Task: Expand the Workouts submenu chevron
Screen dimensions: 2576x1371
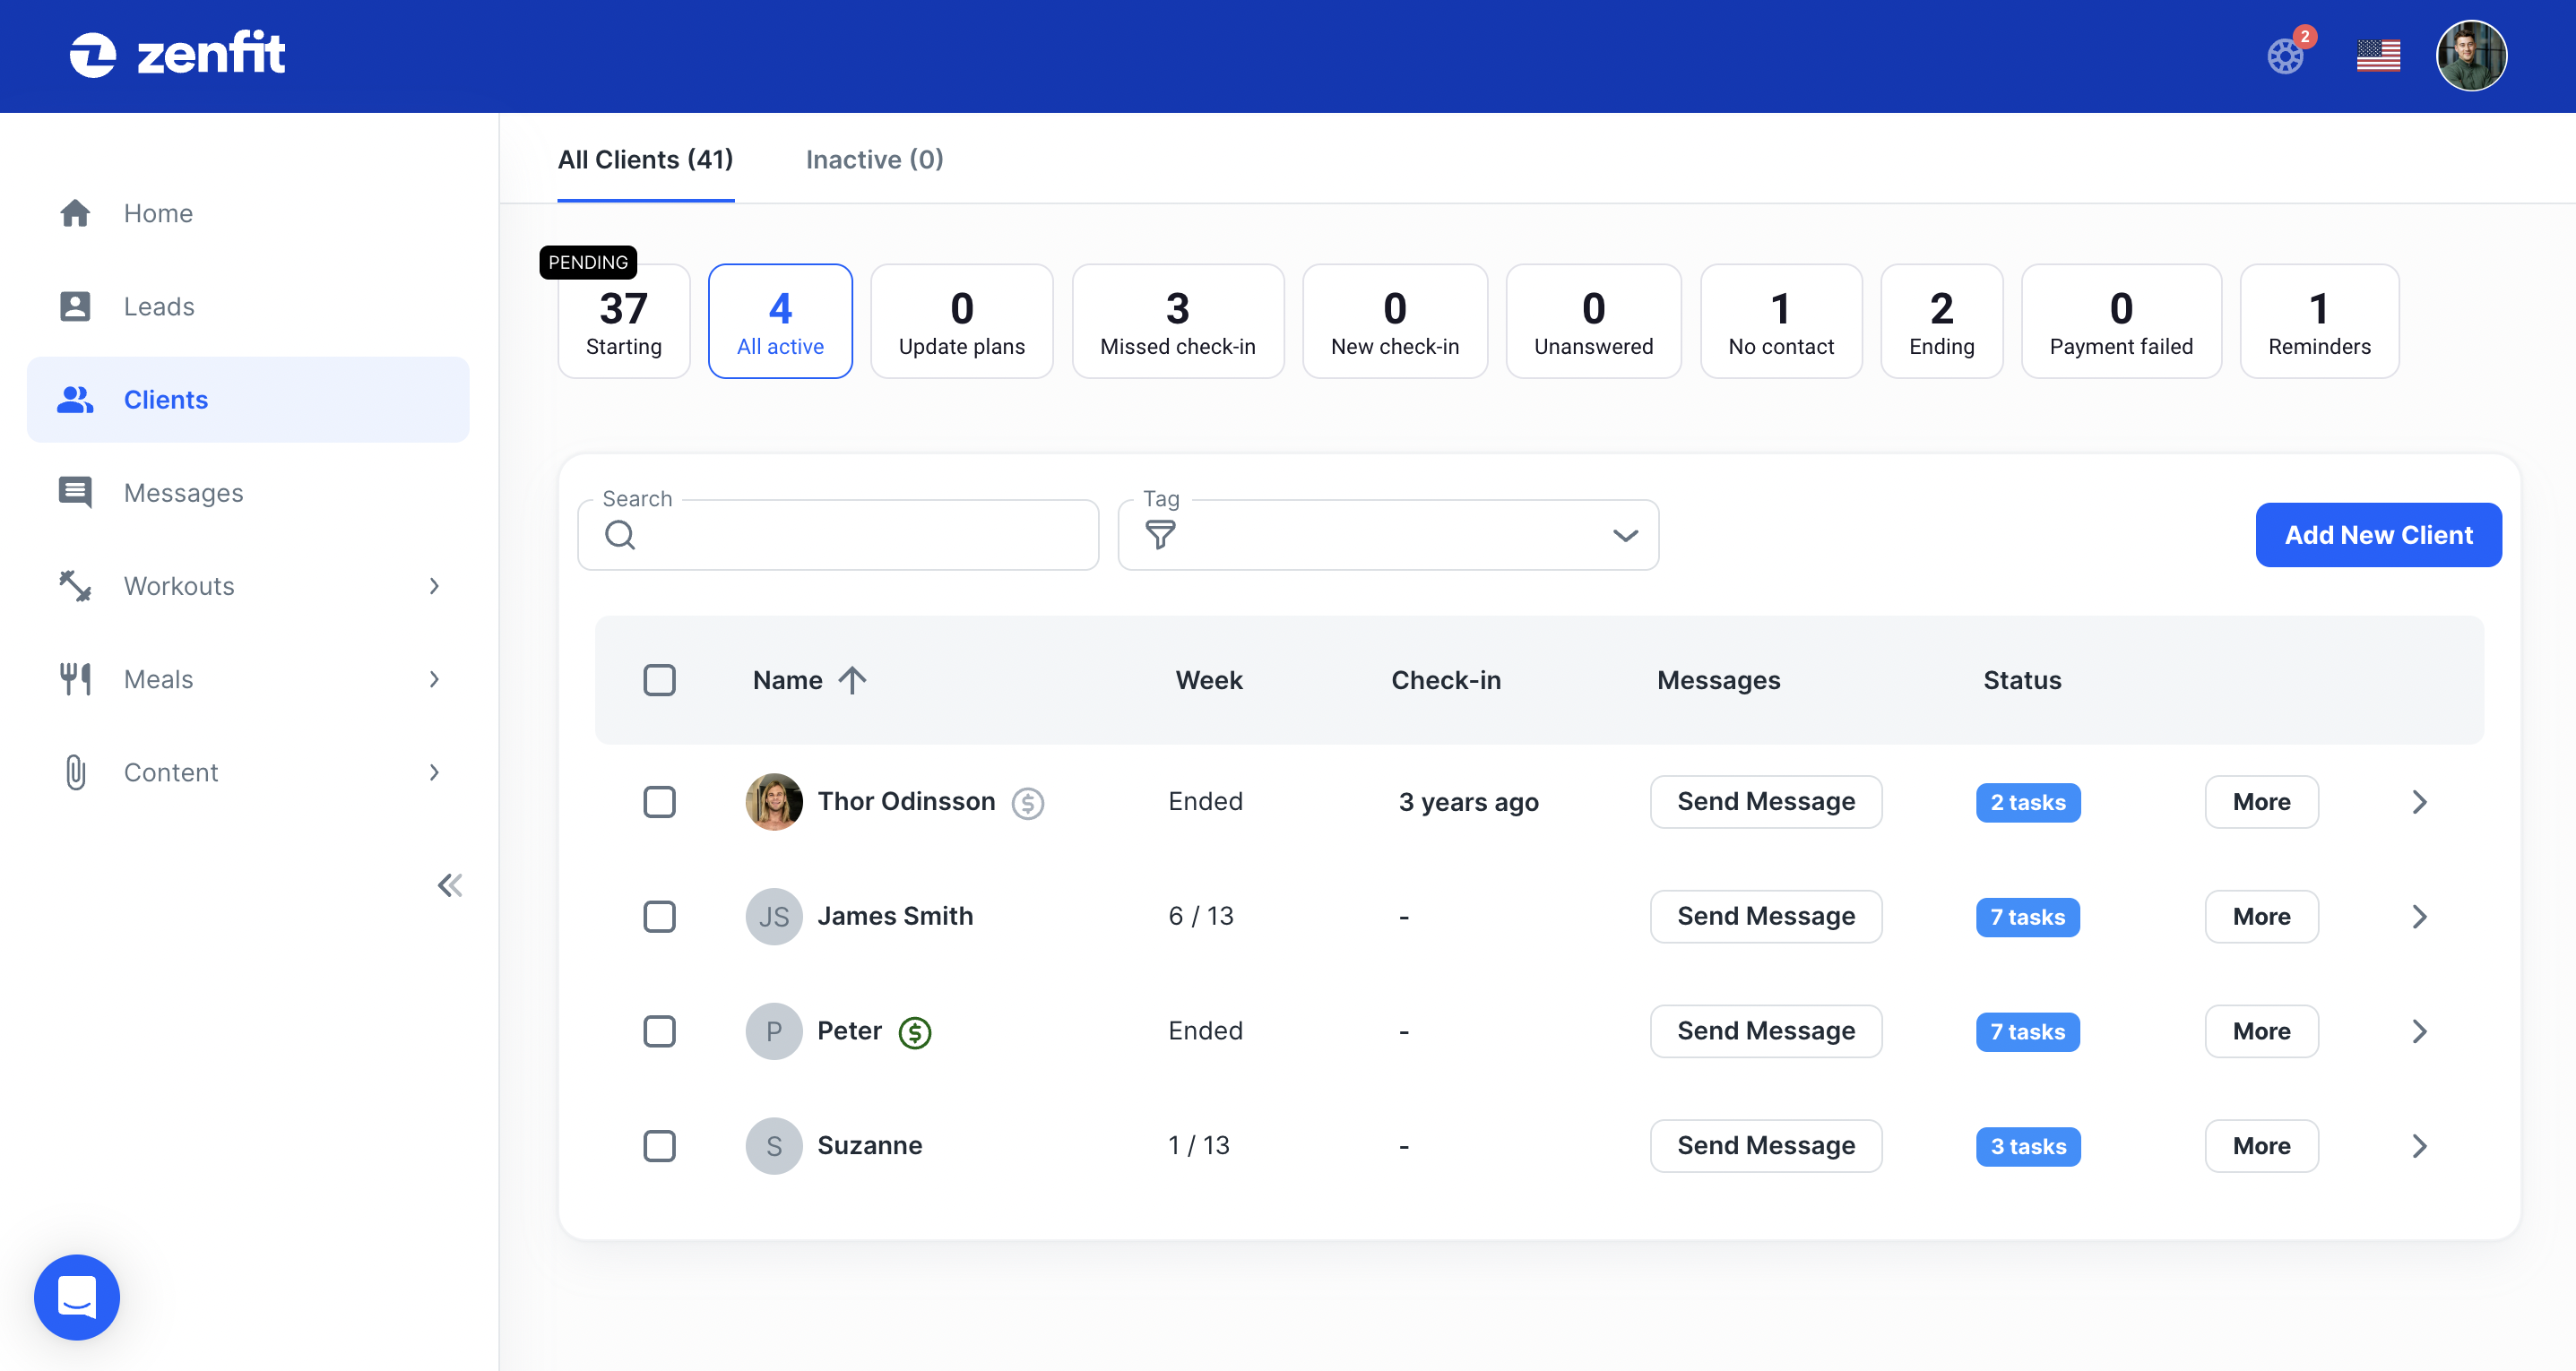Action: click(x=434, y=586)
